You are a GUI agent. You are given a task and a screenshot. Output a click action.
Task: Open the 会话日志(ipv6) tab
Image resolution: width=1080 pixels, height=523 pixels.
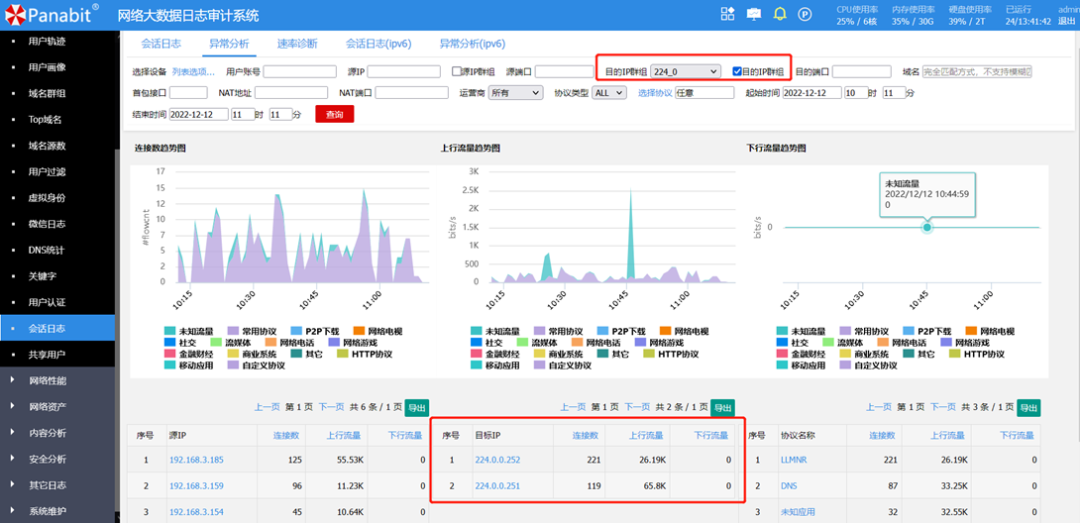click(379, 43)
